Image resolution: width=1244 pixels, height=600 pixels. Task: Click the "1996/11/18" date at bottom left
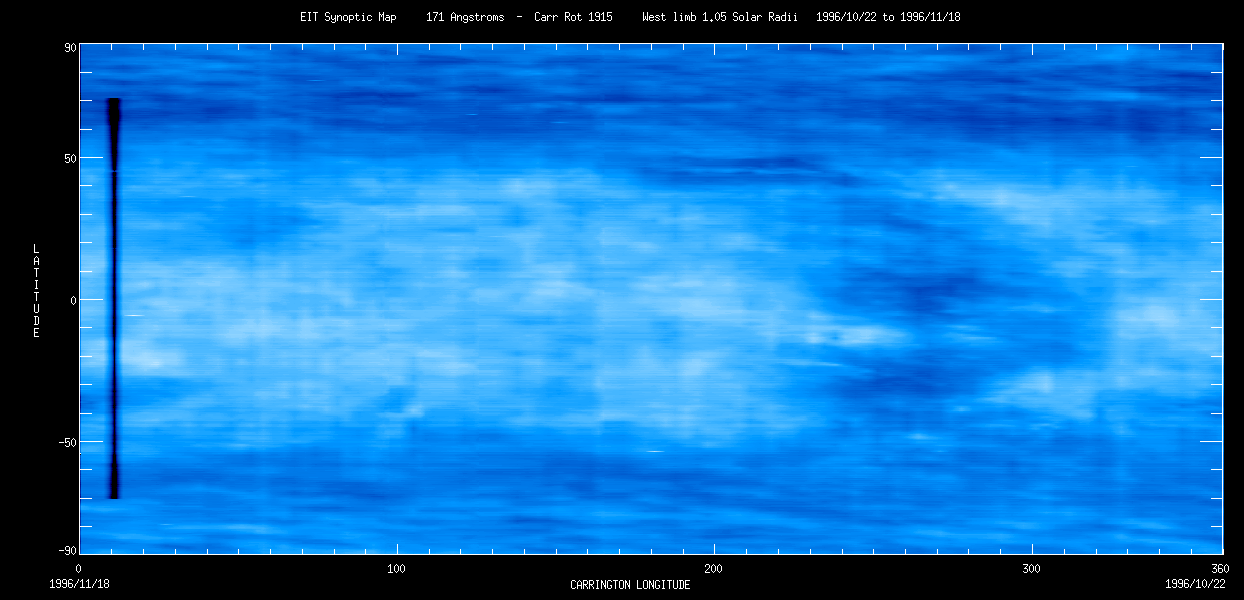pyautogui.click(x=79, y=584)
